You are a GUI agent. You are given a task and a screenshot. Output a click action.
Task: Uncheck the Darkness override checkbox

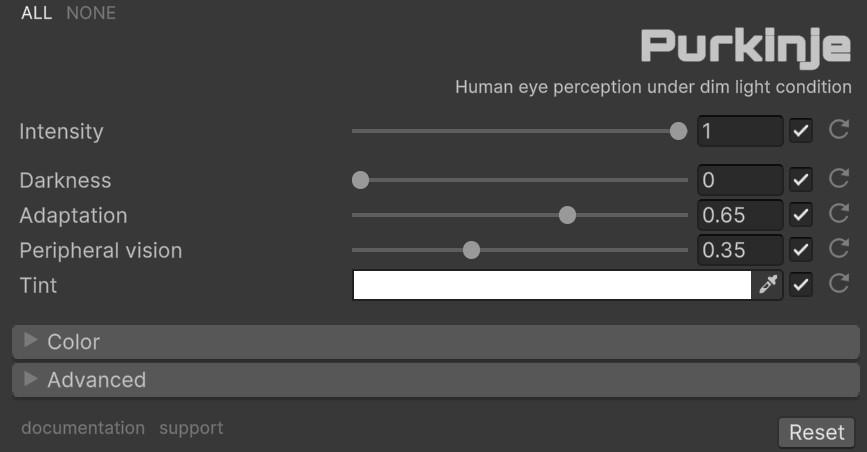click(801, 180)
